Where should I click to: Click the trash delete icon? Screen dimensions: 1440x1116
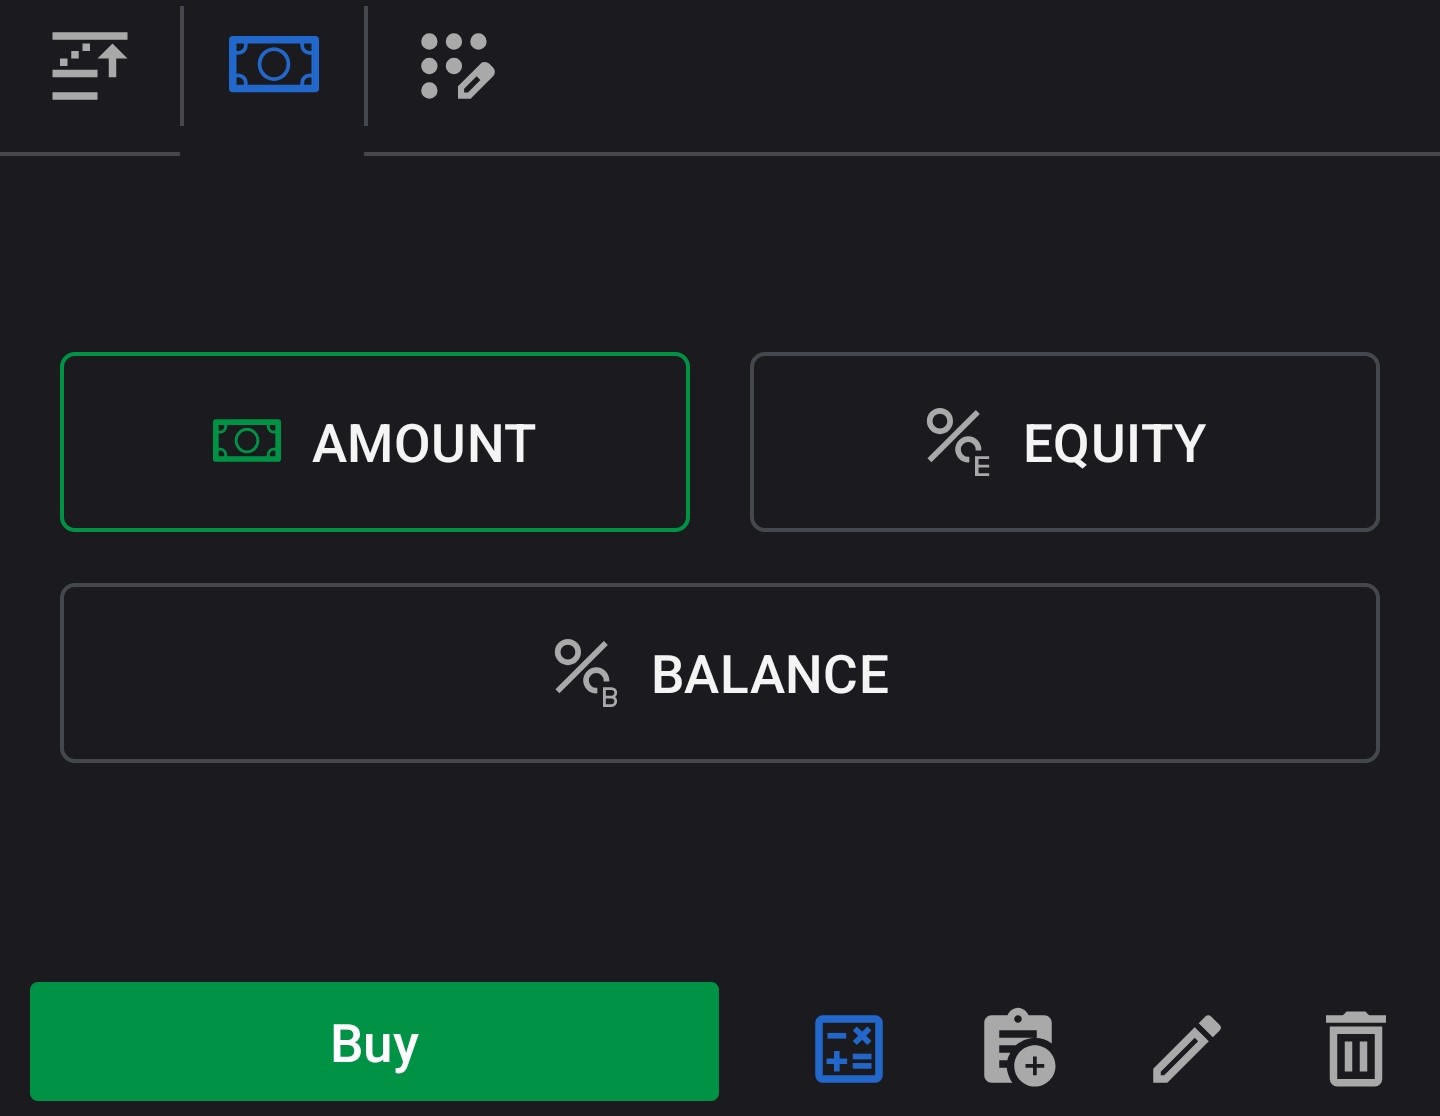click(1355, 1048)
